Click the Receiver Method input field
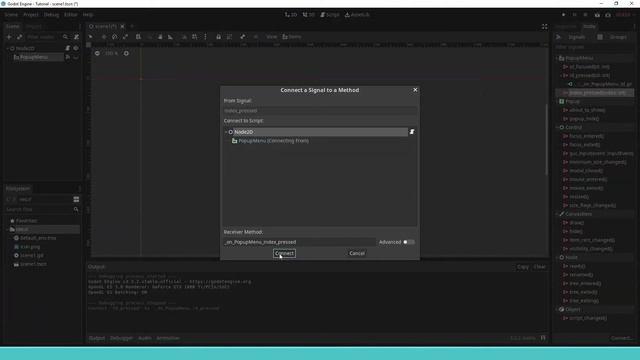 299,242
